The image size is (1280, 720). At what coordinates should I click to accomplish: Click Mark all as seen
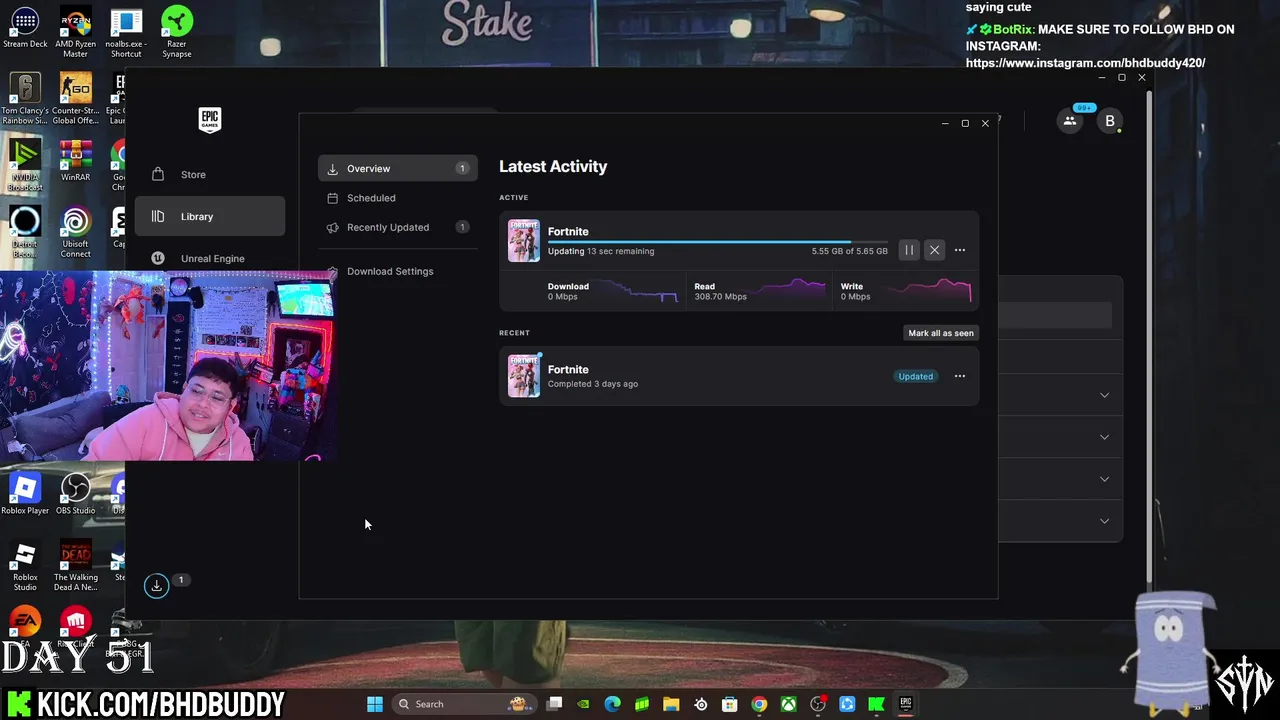pyautogui.click(x=940, y=333)
